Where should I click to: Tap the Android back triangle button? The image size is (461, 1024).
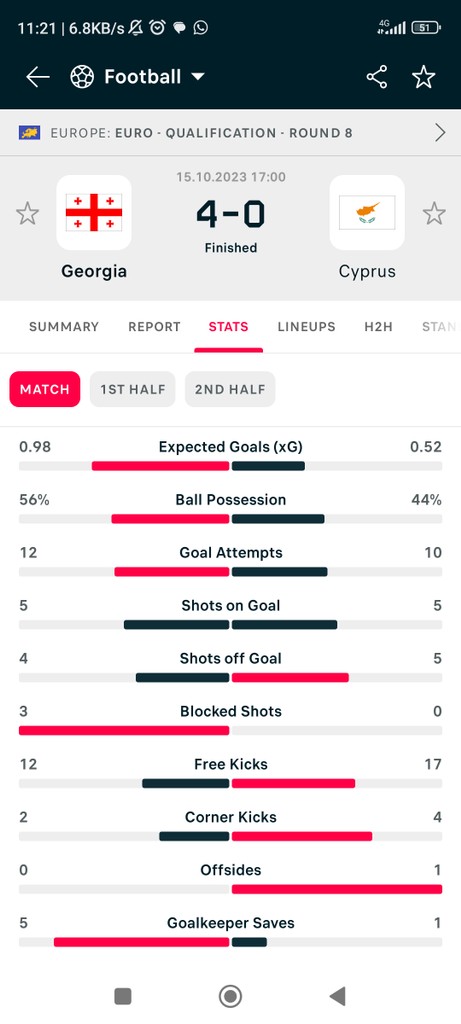click(338, 996)
